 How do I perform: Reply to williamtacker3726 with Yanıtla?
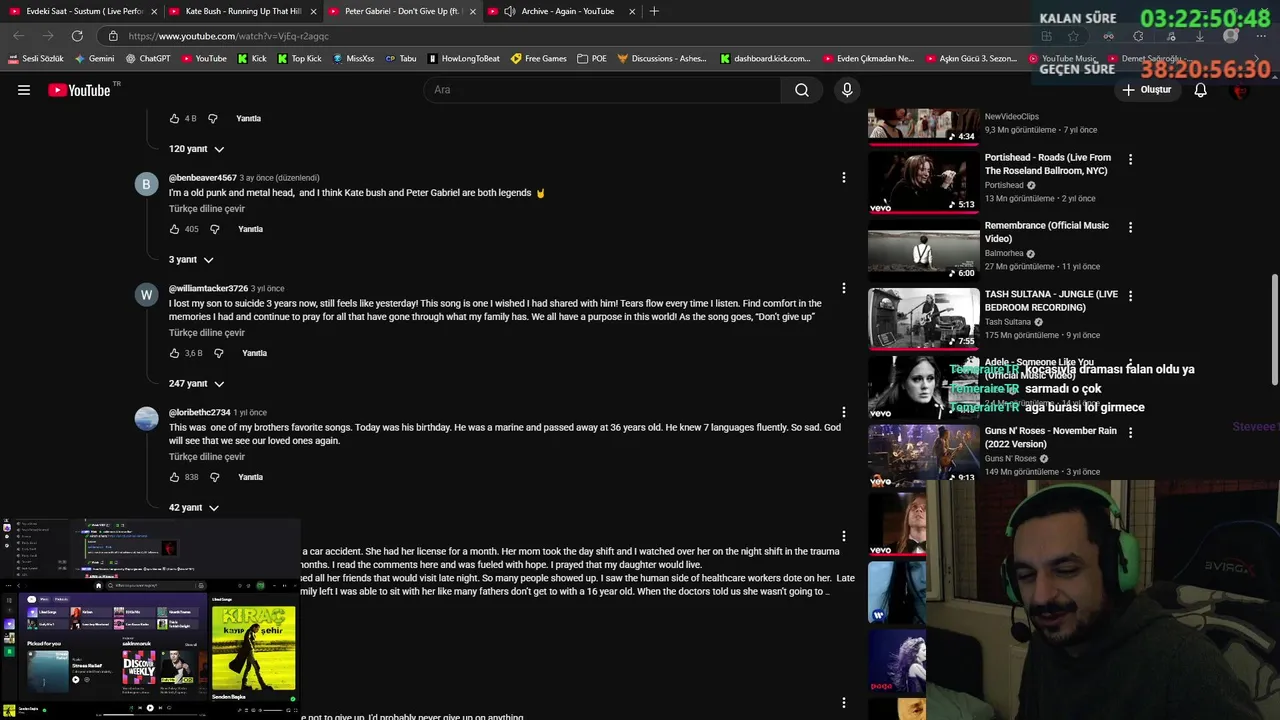click(254, 353)
